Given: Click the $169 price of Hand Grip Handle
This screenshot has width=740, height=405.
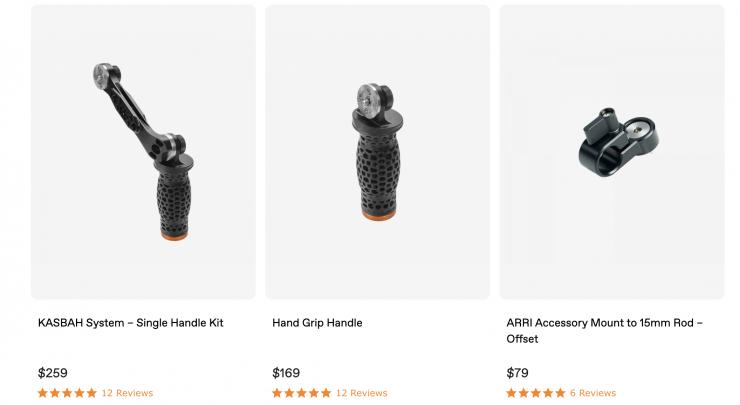Looking at the screenshot, I should 286,373.
